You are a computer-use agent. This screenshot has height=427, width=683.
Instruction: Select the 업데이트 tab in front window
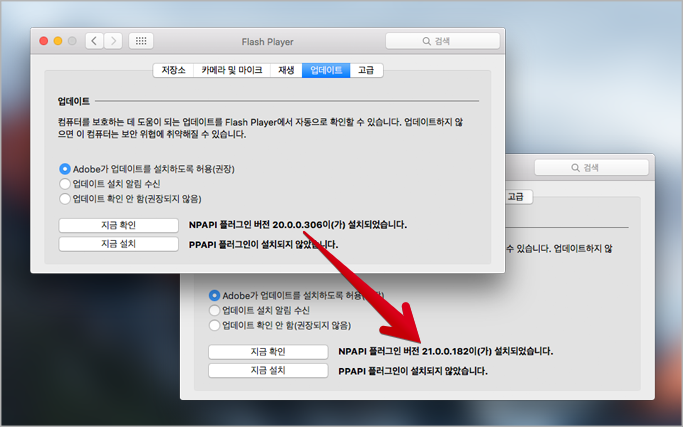tap(326, 70)
